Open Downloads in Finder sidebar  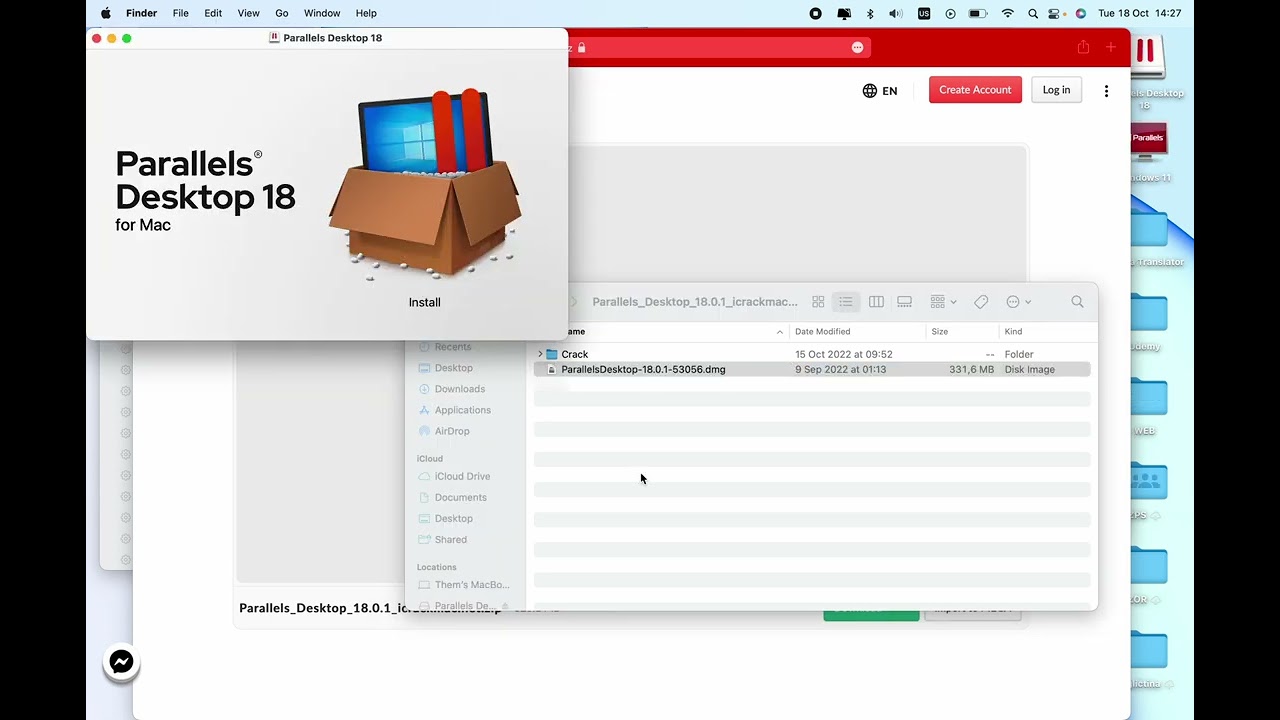click(460, 389)
